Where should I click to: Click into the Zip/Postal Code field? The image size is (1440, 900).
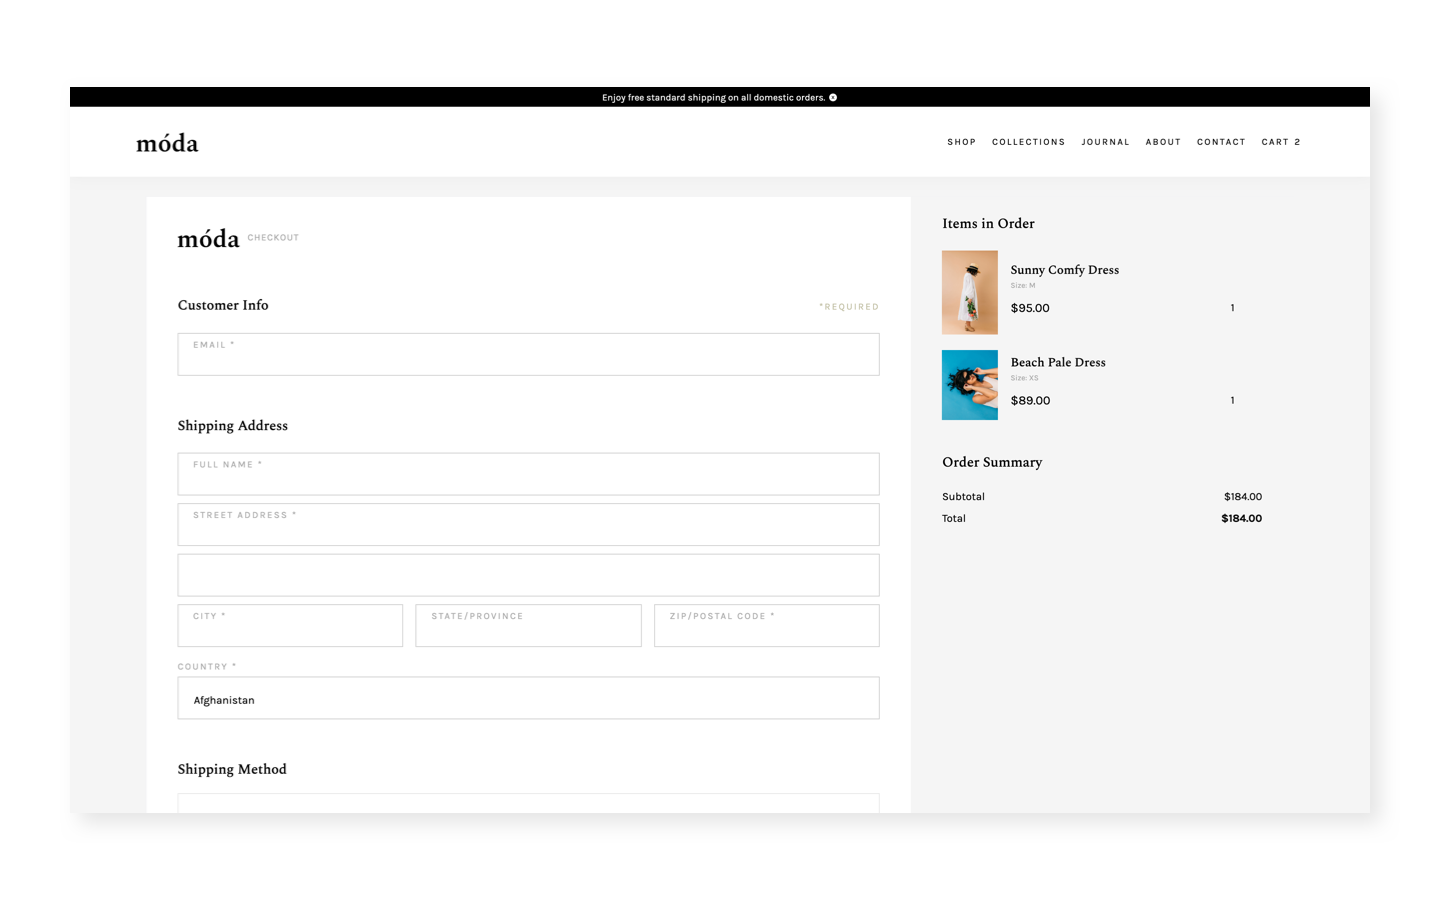(766, 625)
